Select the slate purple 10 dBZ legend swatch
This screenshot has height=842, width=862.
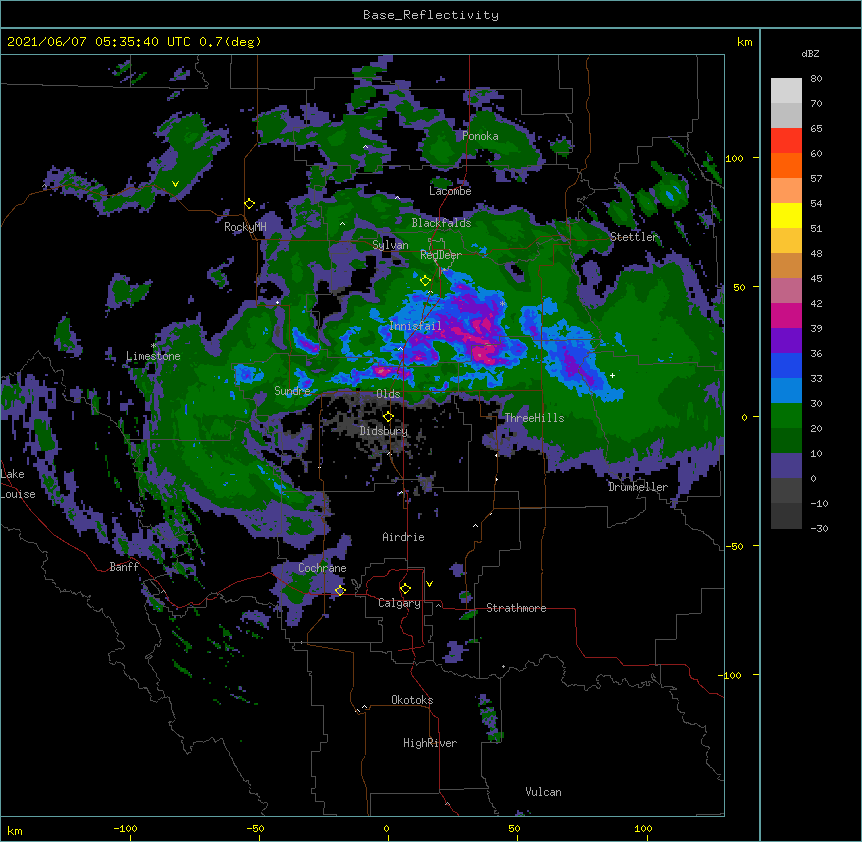pos(786,466)
